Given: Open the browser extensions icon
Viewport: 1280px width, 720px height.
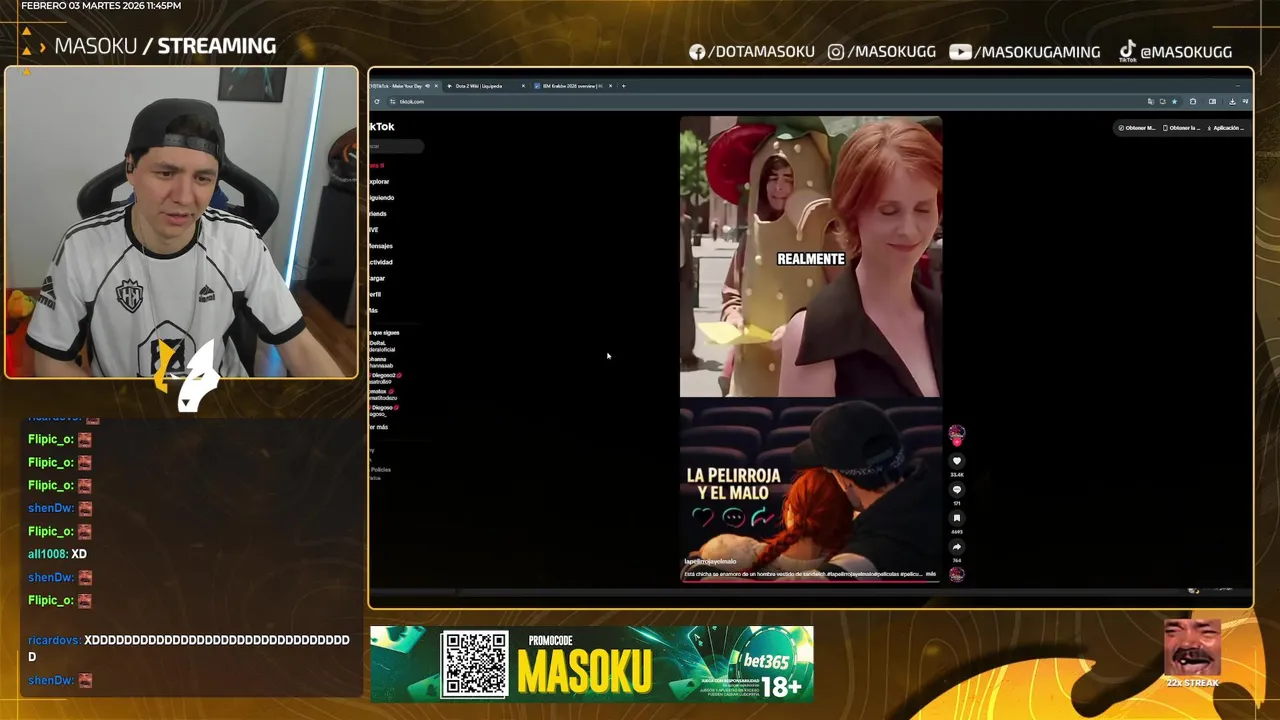Looking at the screenshot, I should pos(1193,101).
